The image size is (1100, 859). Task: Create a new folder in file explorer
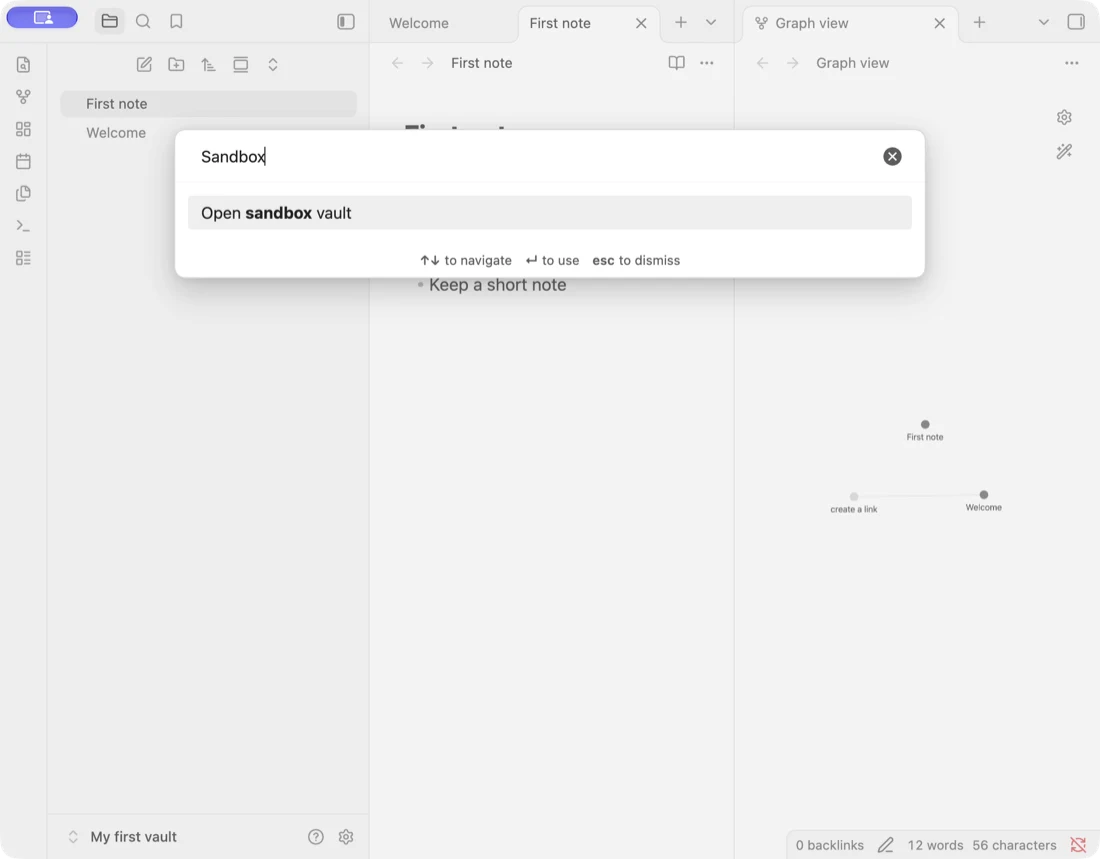pos(176,65)
